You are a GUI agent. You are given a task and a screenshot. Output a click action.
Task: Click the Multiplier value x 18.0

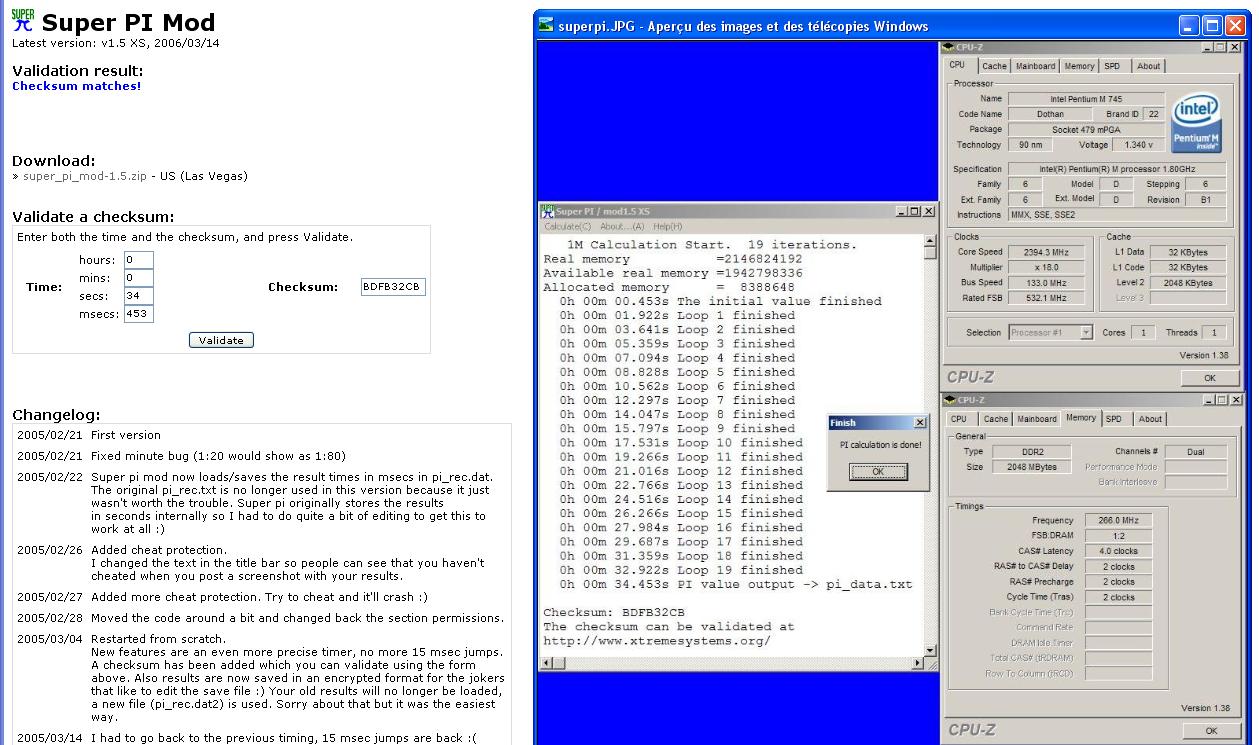coord(1046,267)
